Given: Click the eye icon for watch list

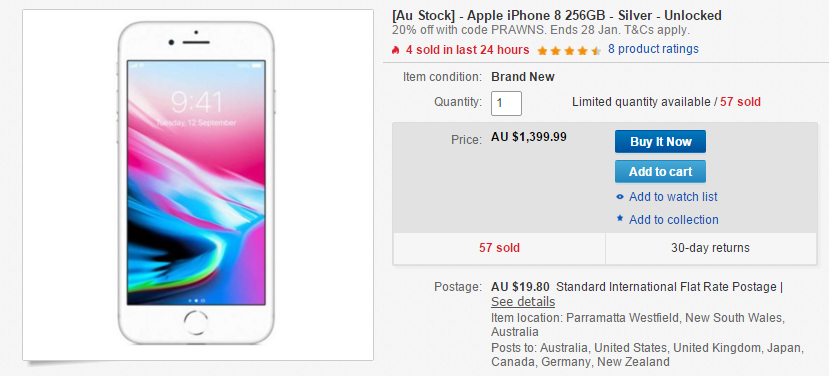Looking at the screenshot, I should [x=620, y=197].
